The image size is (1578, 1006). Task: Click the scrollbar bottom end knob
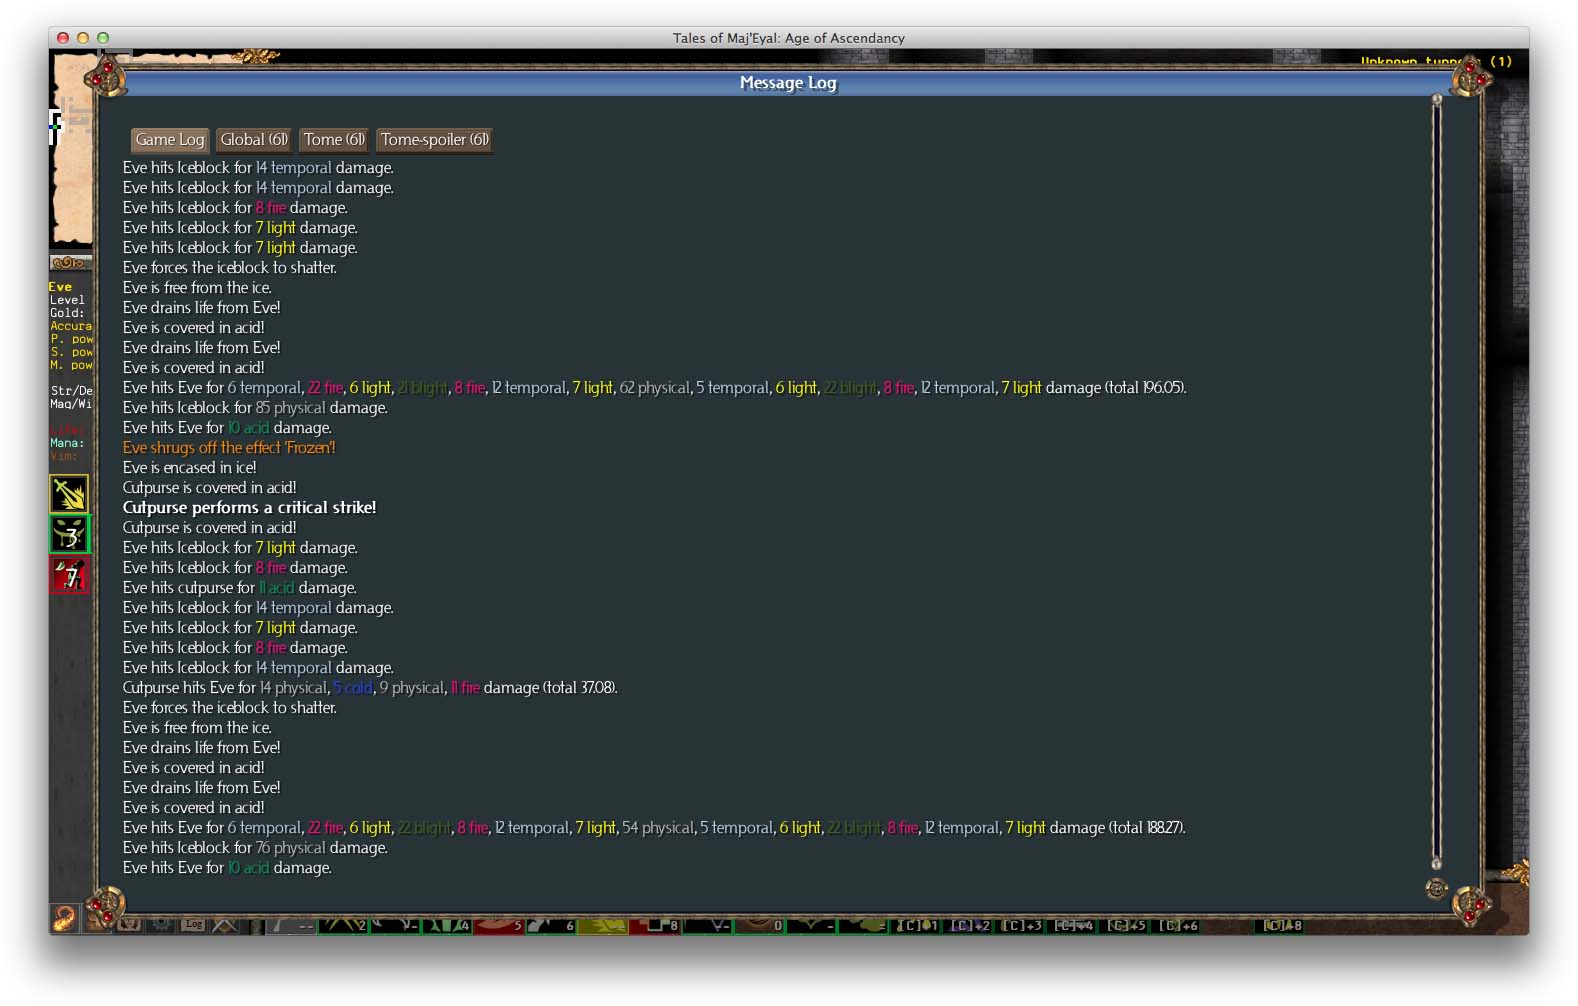coord(1437,863)
